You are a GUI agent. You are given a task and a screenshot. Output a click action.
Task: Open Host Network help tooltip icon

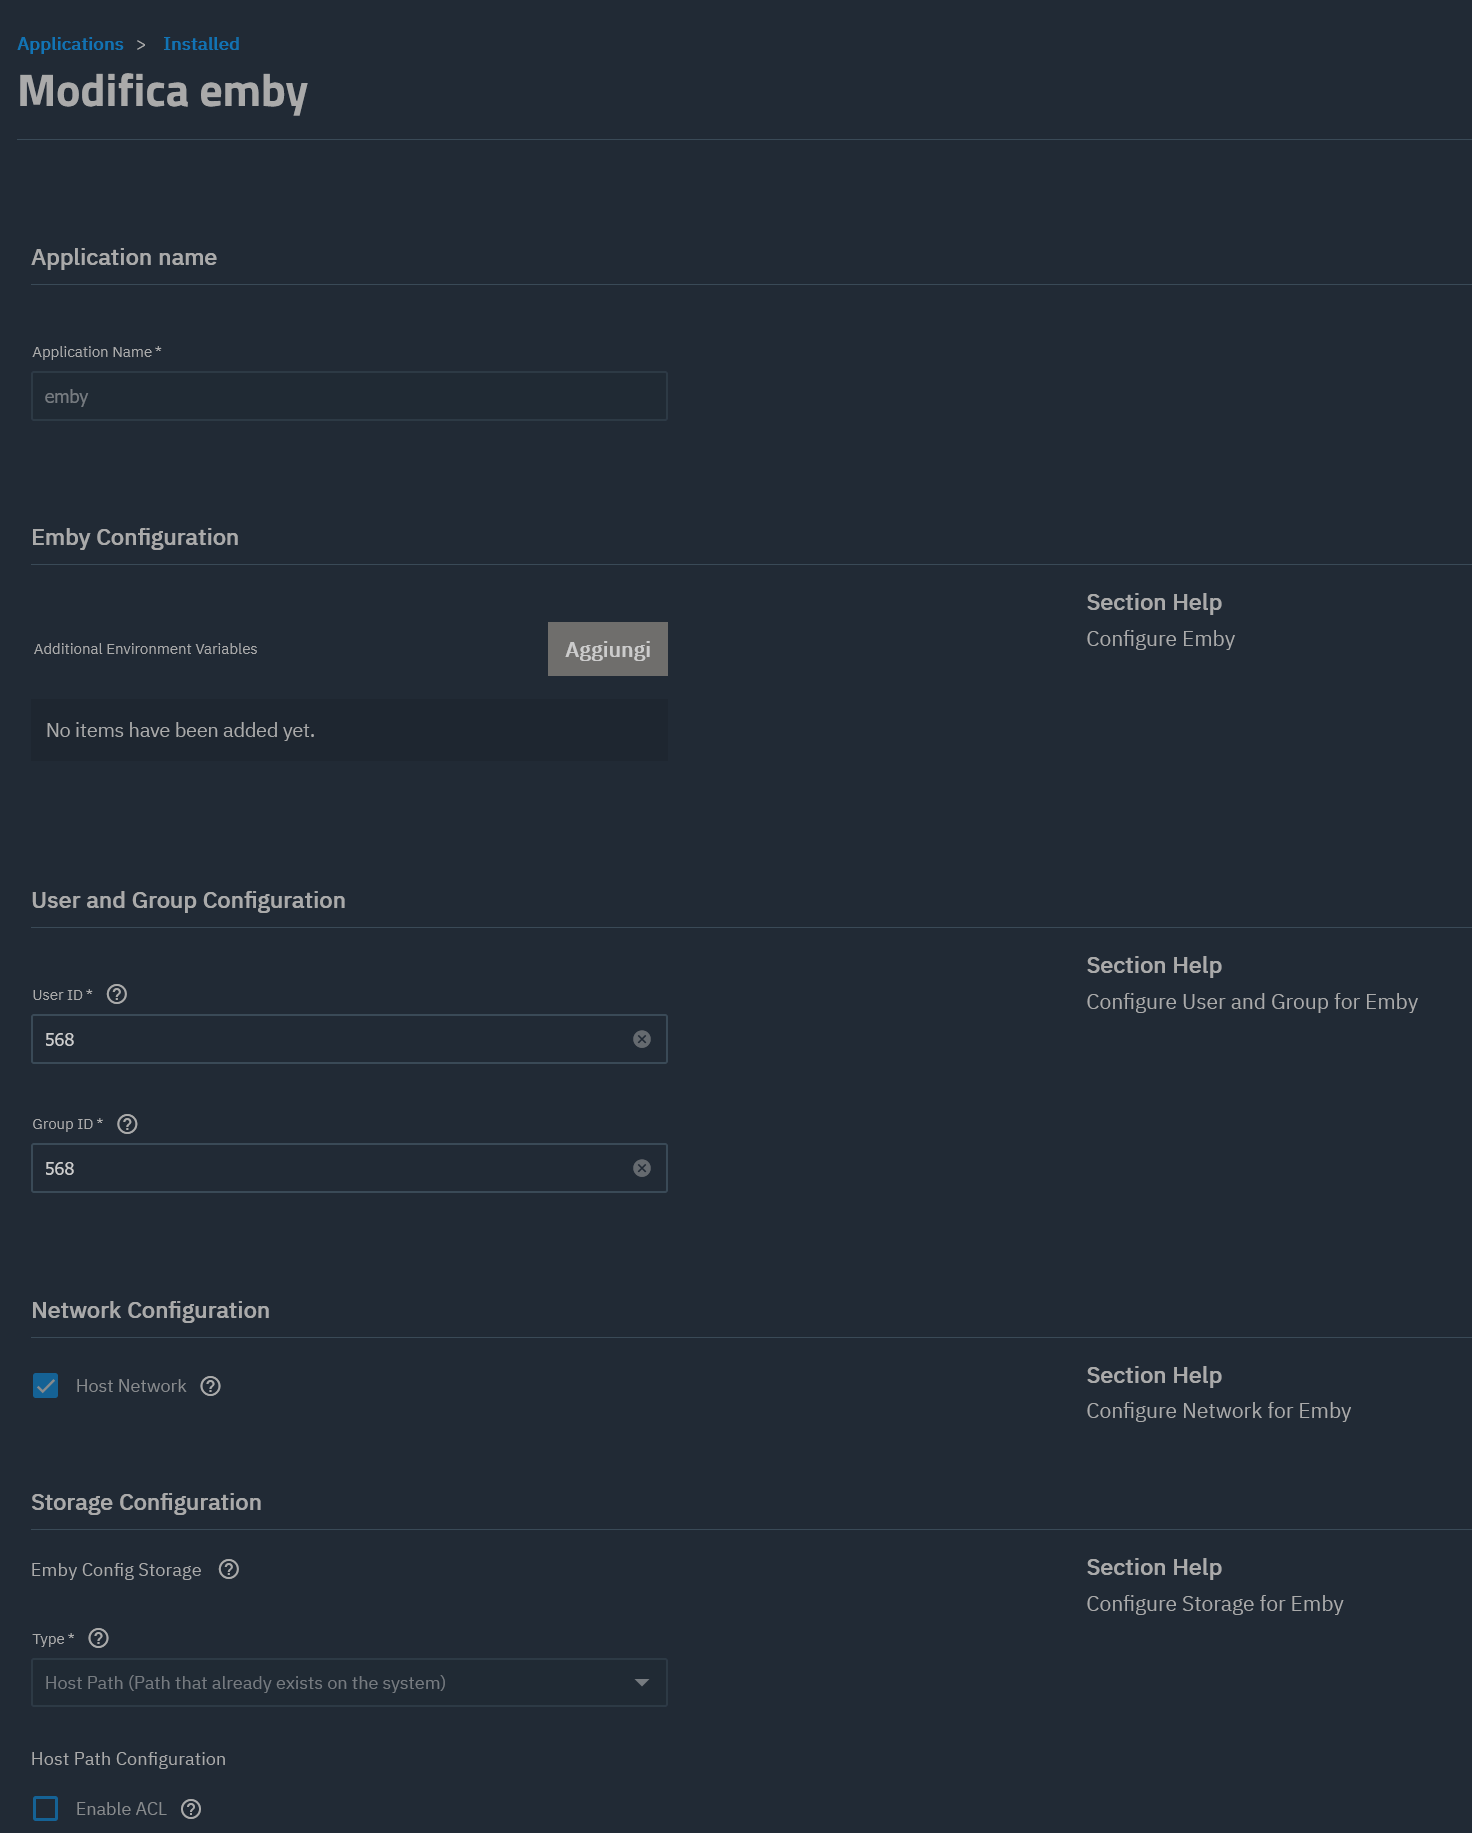click(210, 1386)
